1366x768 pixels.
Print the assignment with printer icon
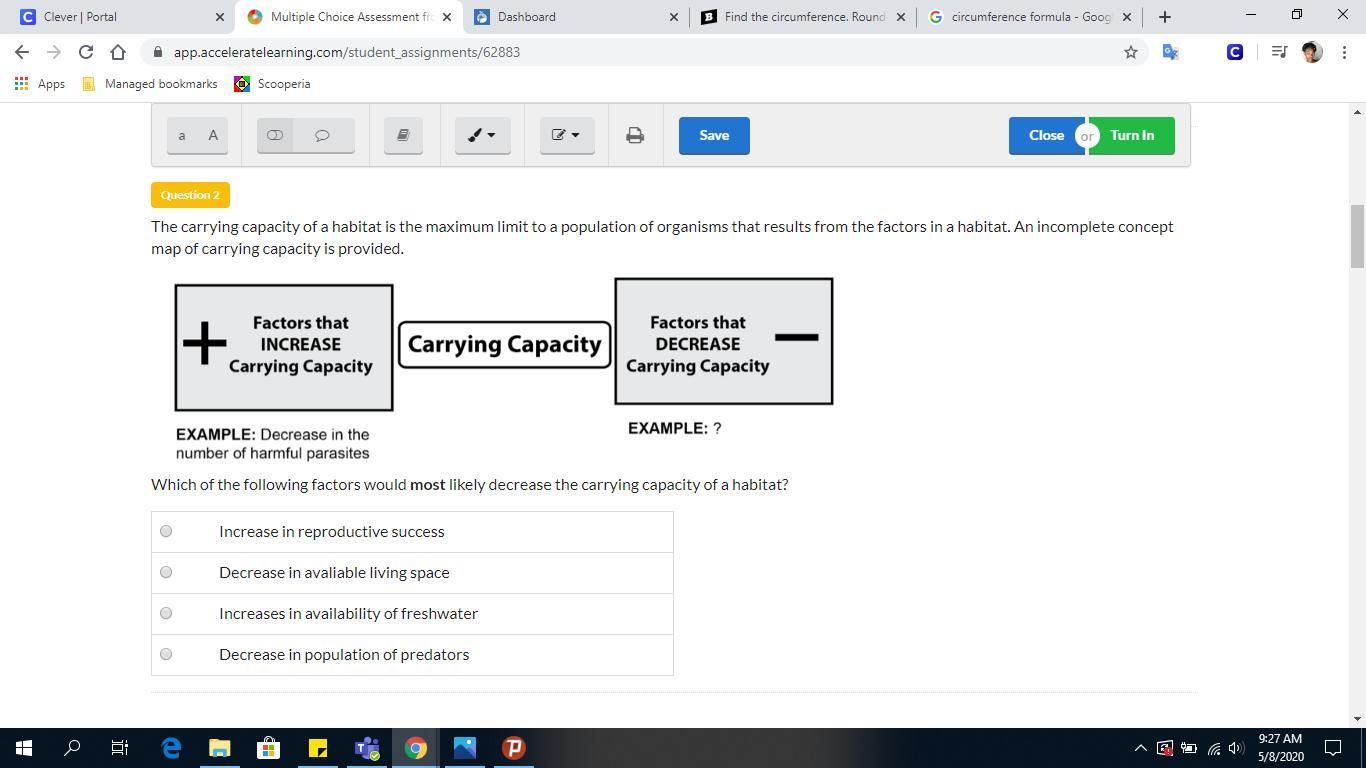[x=635, y=135]
